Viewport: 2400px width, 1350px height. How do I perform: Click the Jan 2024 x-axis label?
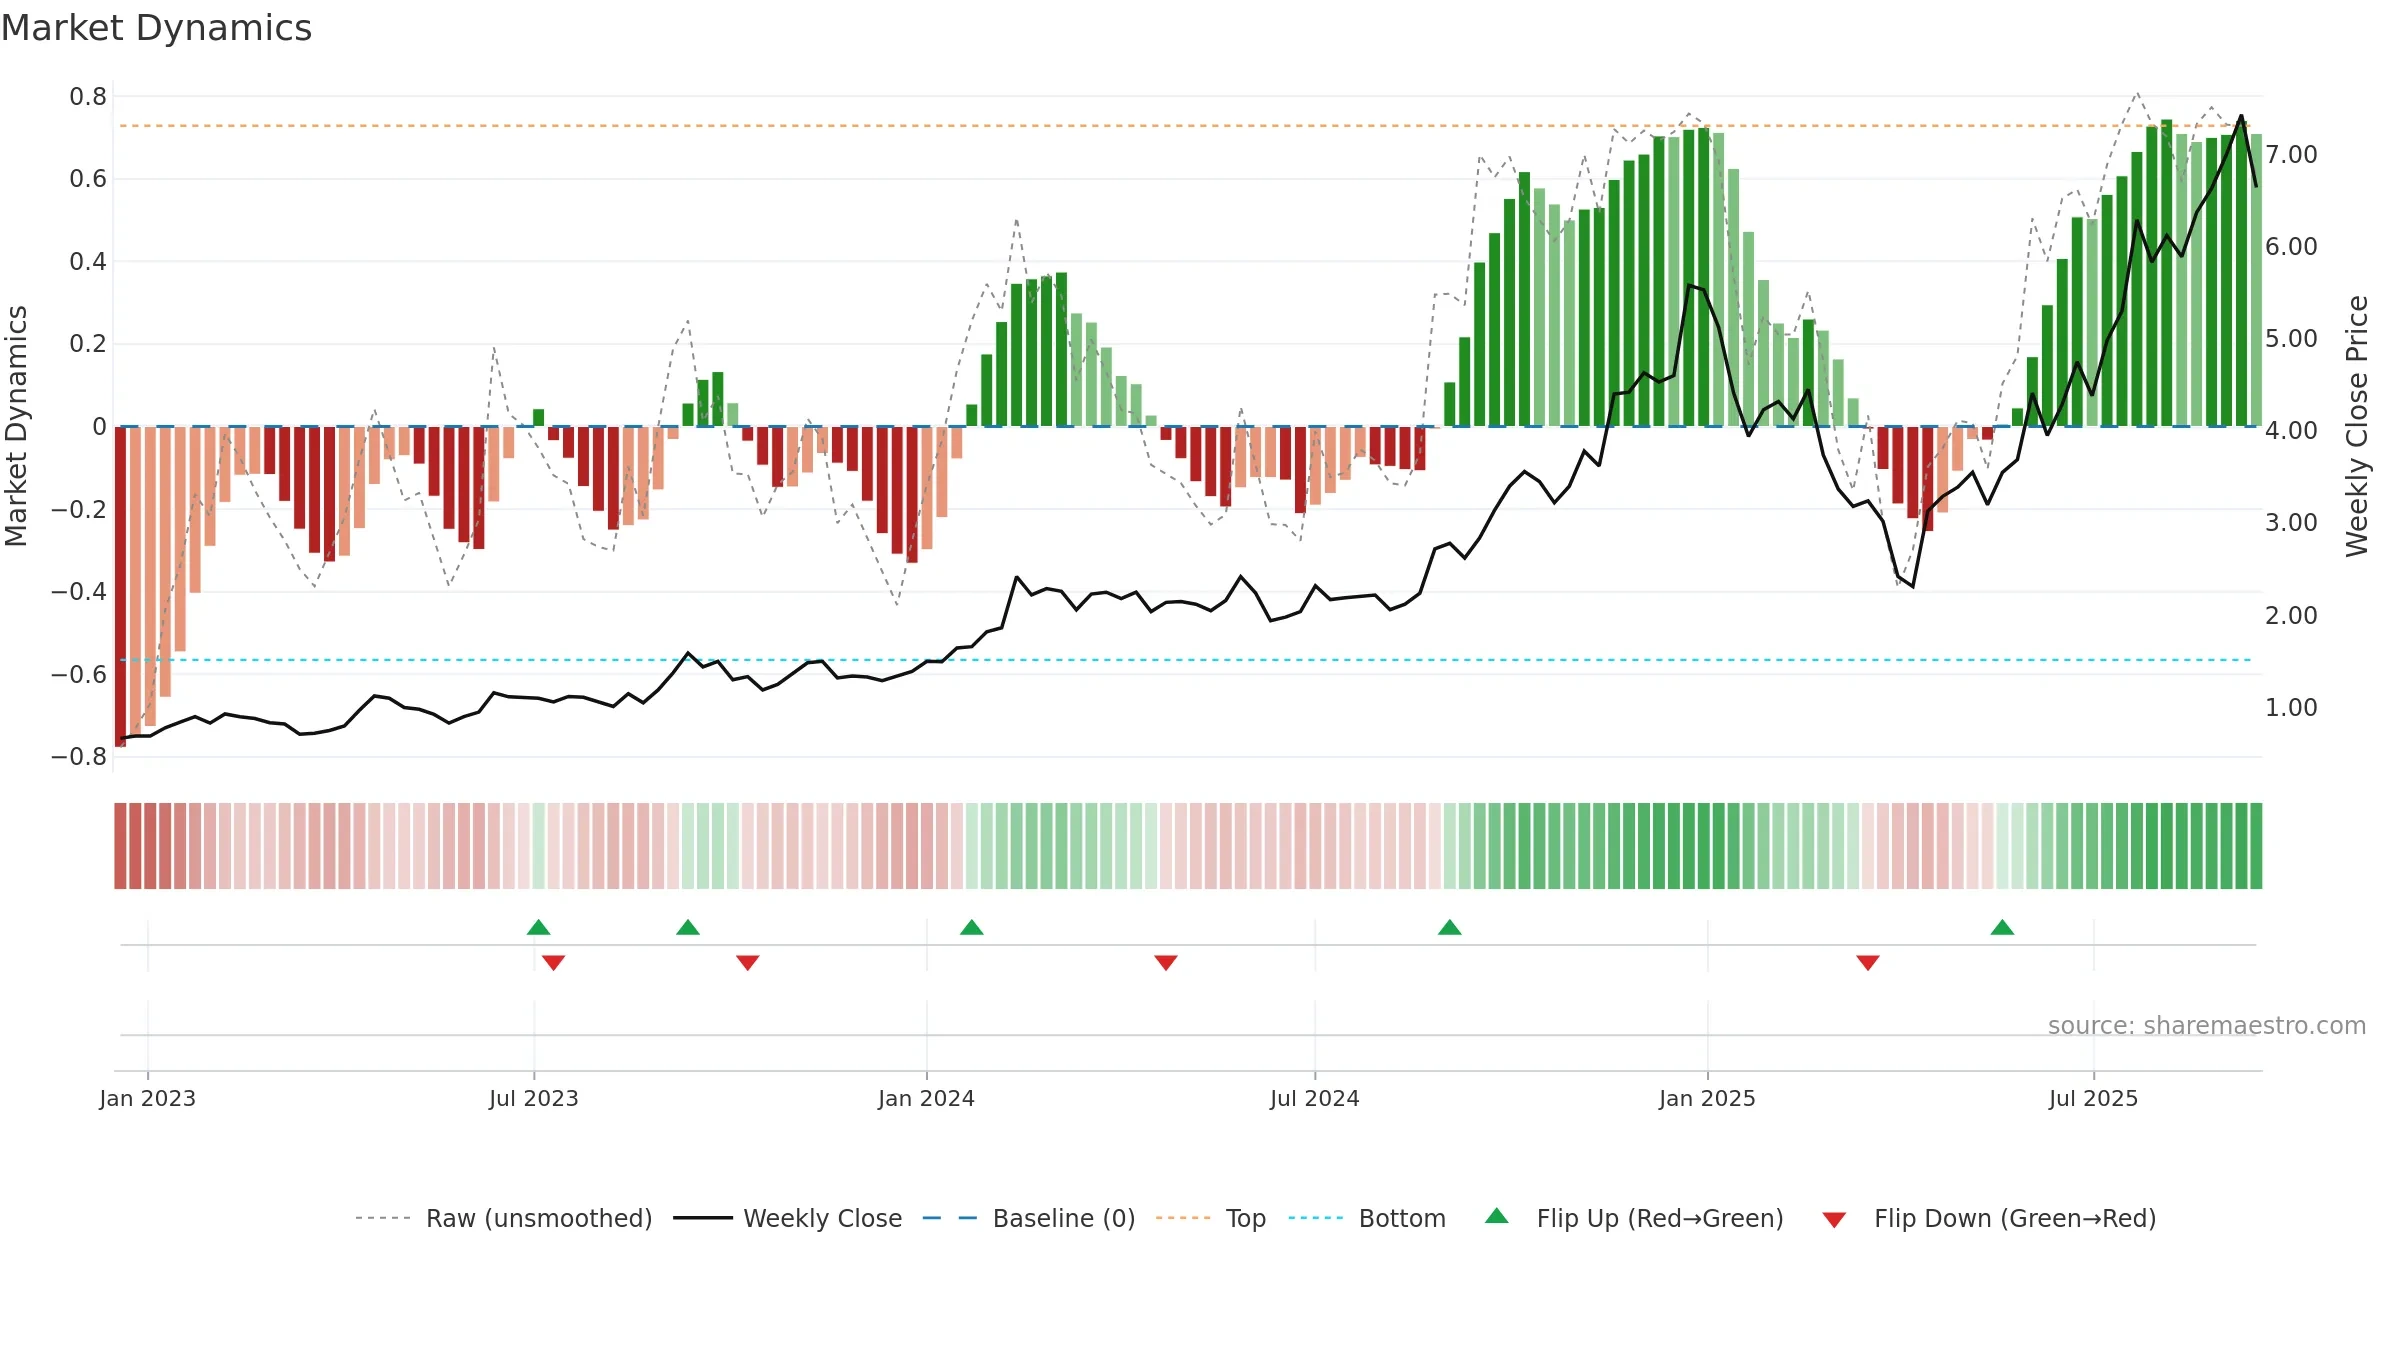click(x=927, y=1098)
